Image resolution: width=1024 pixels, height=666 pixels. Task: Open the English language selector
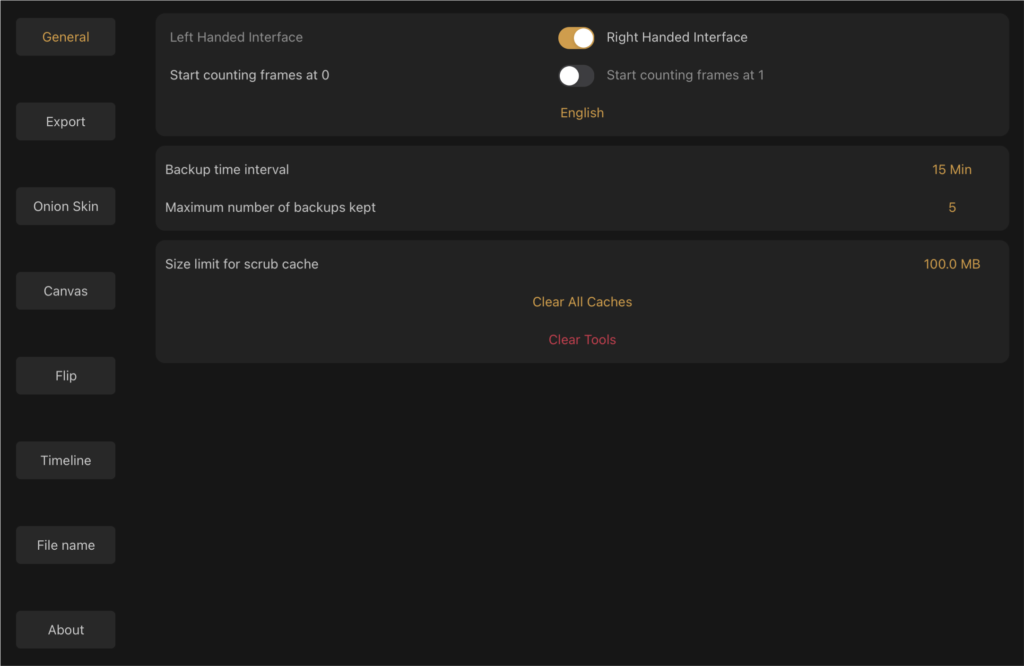pyautogui.click(x=582, y=113)
